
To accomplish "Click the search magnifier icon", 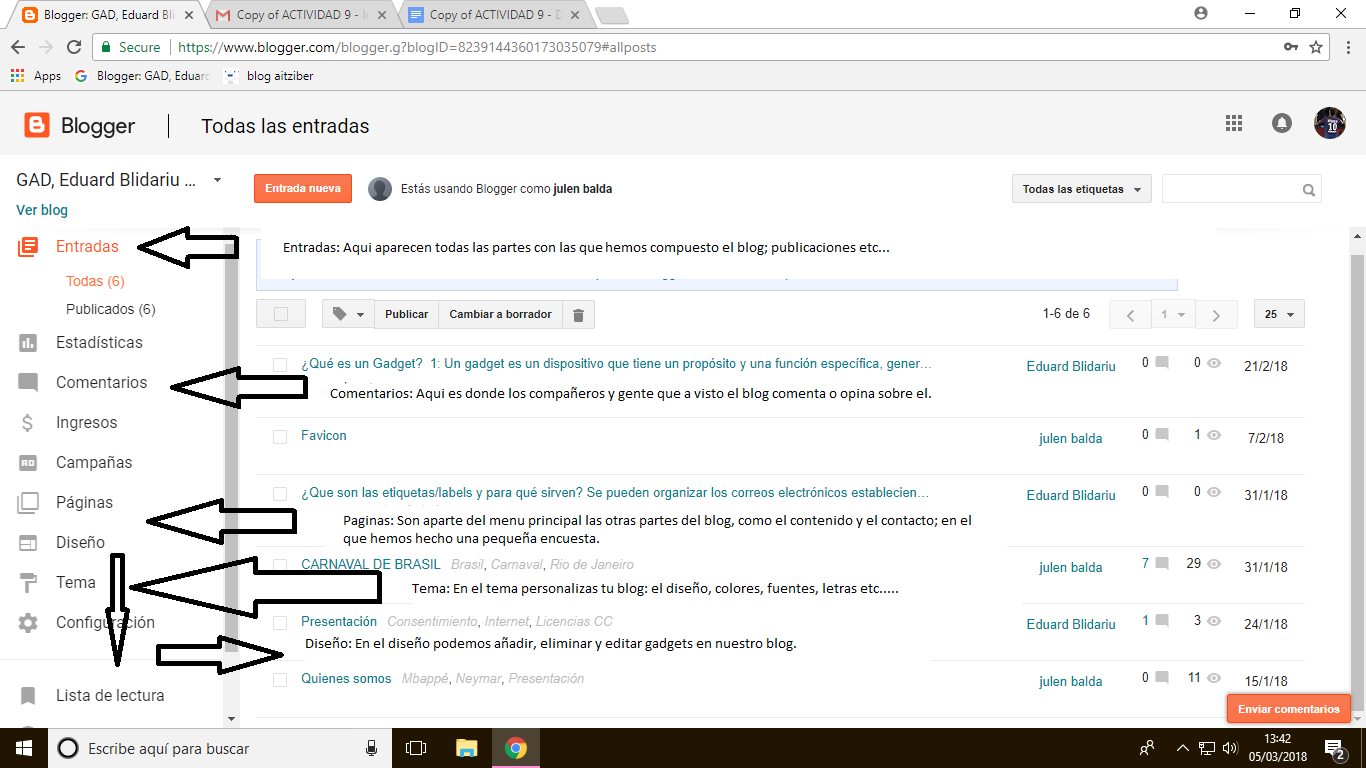I will click(1308, 189).
